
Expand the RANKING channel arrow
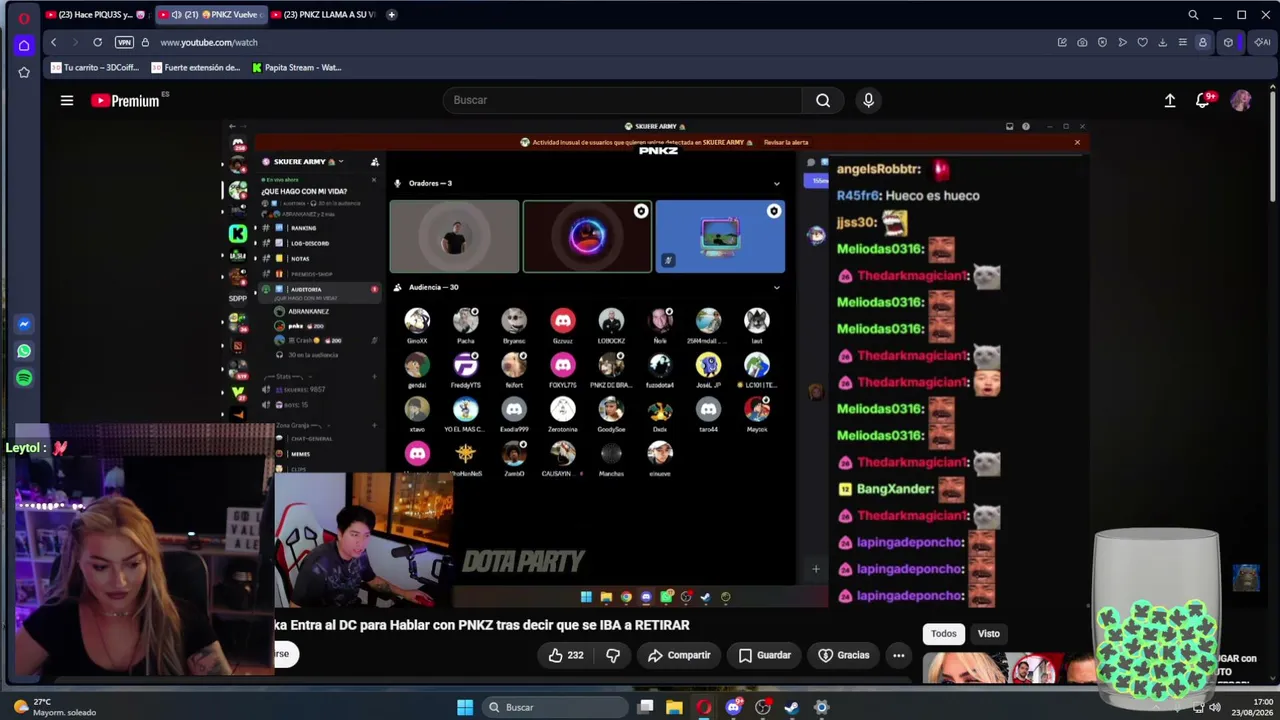255,228
